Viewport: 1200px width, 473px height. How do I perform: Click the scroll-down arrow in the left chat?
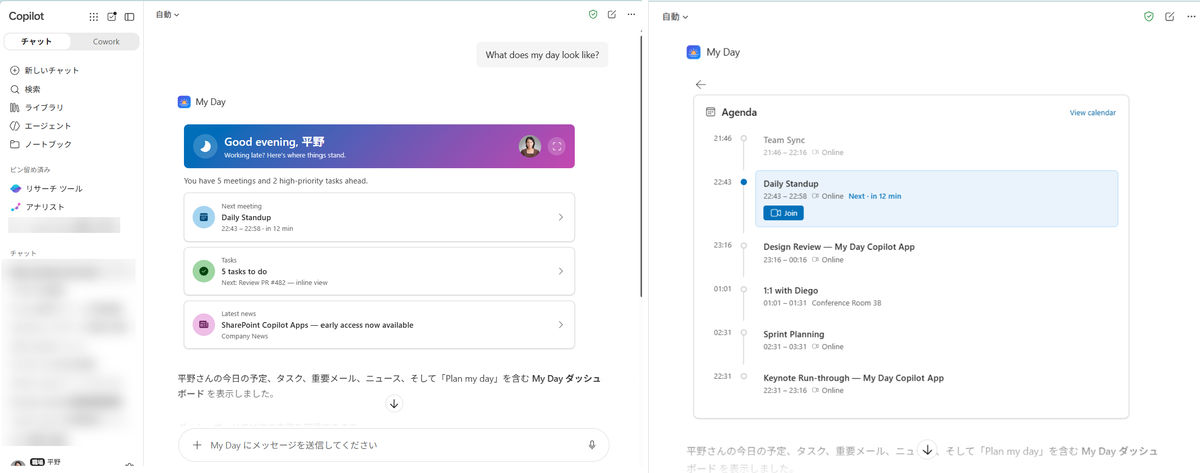point(394,403)
